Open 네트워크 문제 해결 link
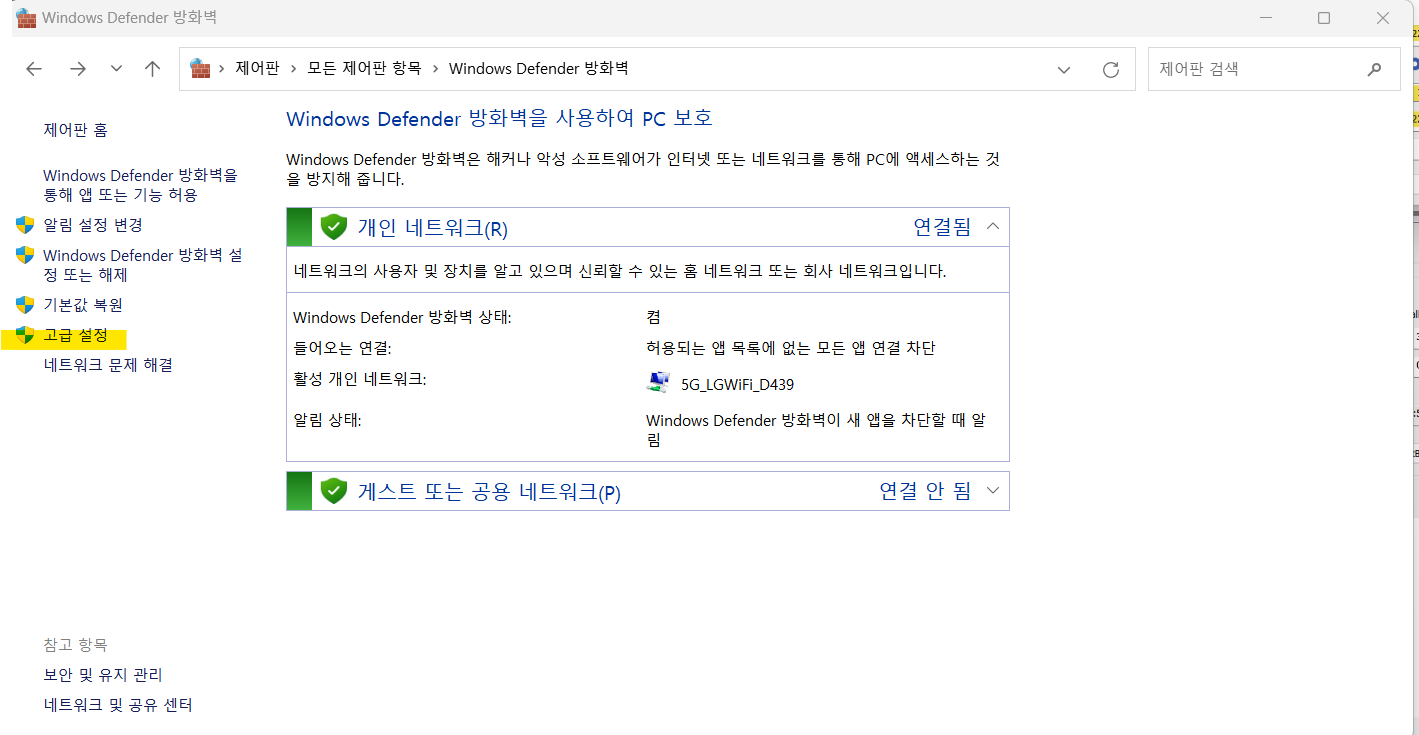The image size is (1419, 735). click(x=108, y=365)
